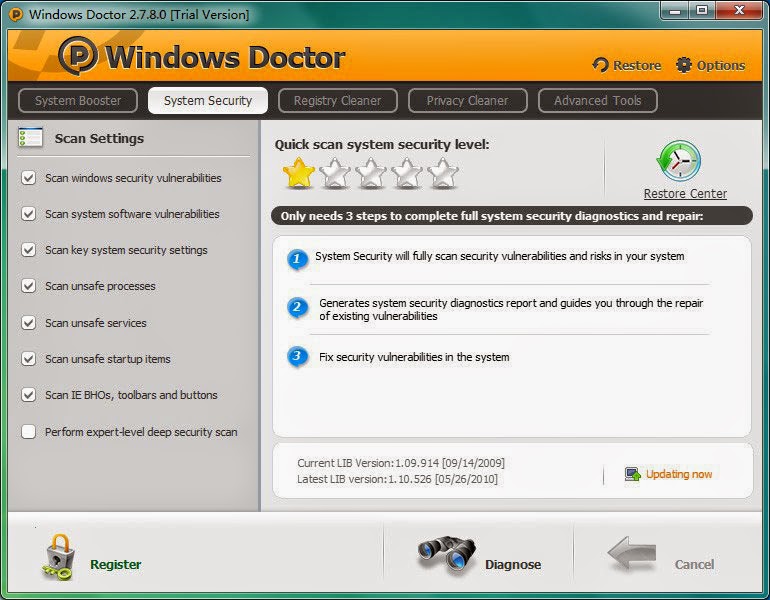
Task: Disable Scan unsafe services checkbox
Action: click(28, 323)
